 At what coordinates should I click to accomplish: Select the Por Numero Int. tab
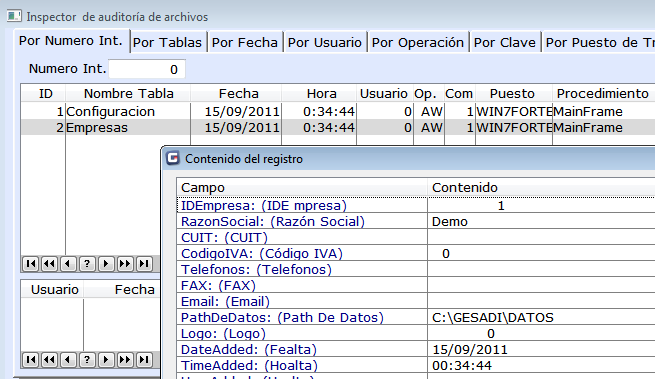pyautogui.click(x=71, y=41)
